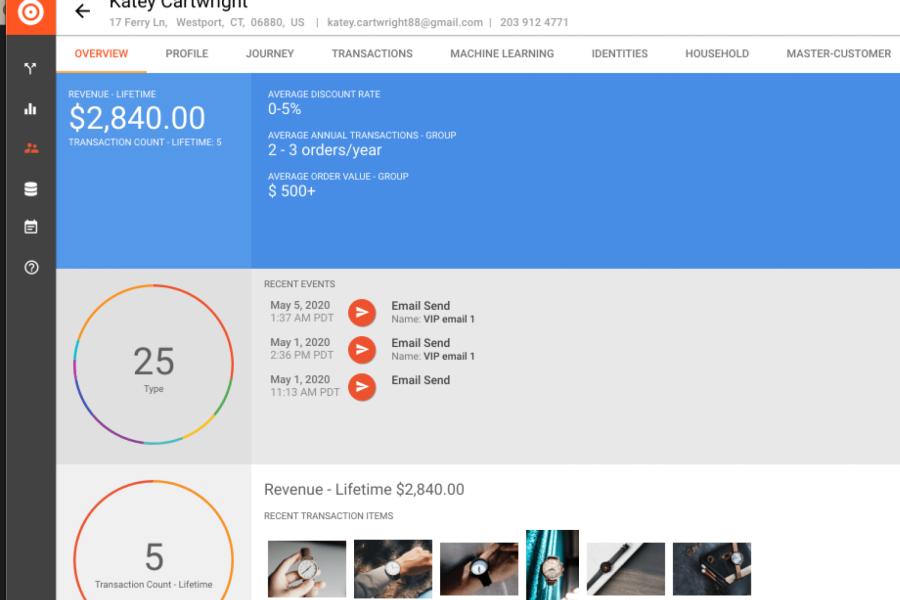Open the calendar icon in sidebar
This screenshot has width=900, height=600.
coord(31,228)
